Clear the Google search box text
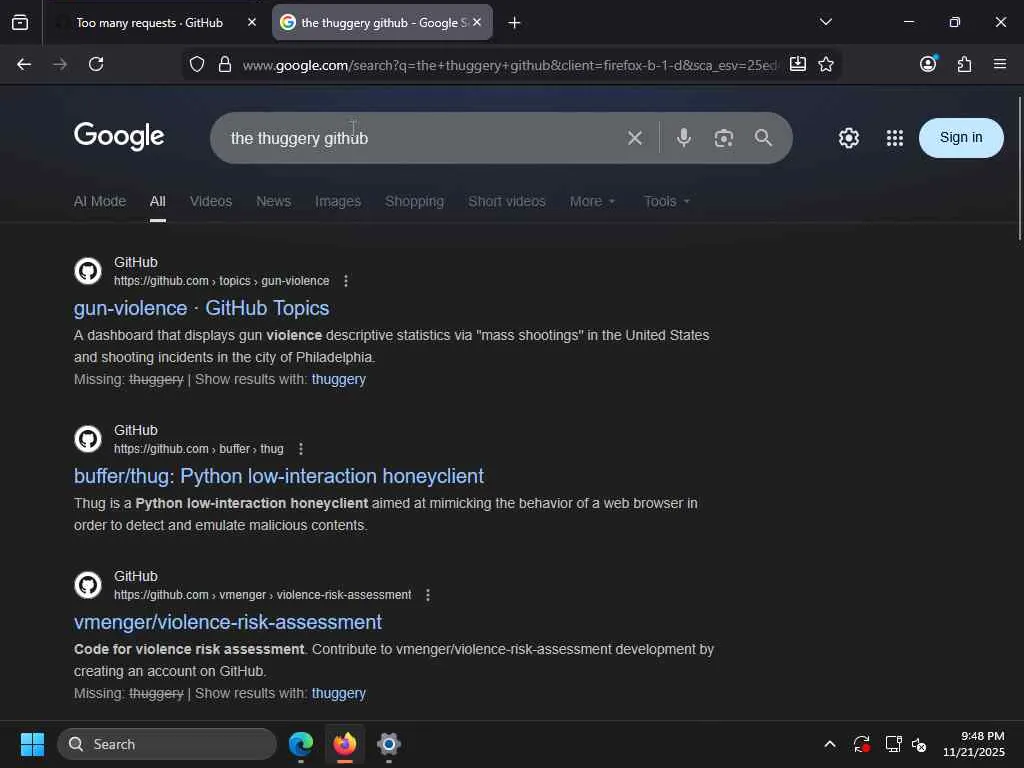This screenshot has height=768, width=1024. (x=635, y=138)
